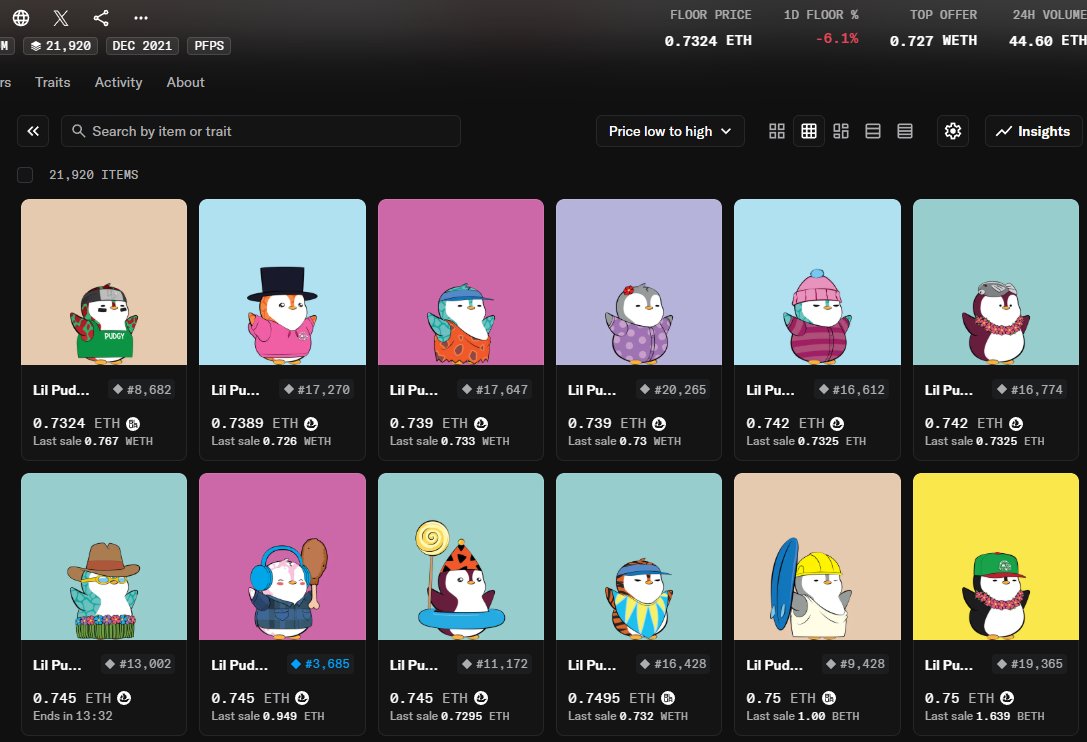This screenshot has height=742, width=1087.
Task: Open the penguin holding lollipop thumbnail
Action: pyautogui.click(x=461, y=557)
